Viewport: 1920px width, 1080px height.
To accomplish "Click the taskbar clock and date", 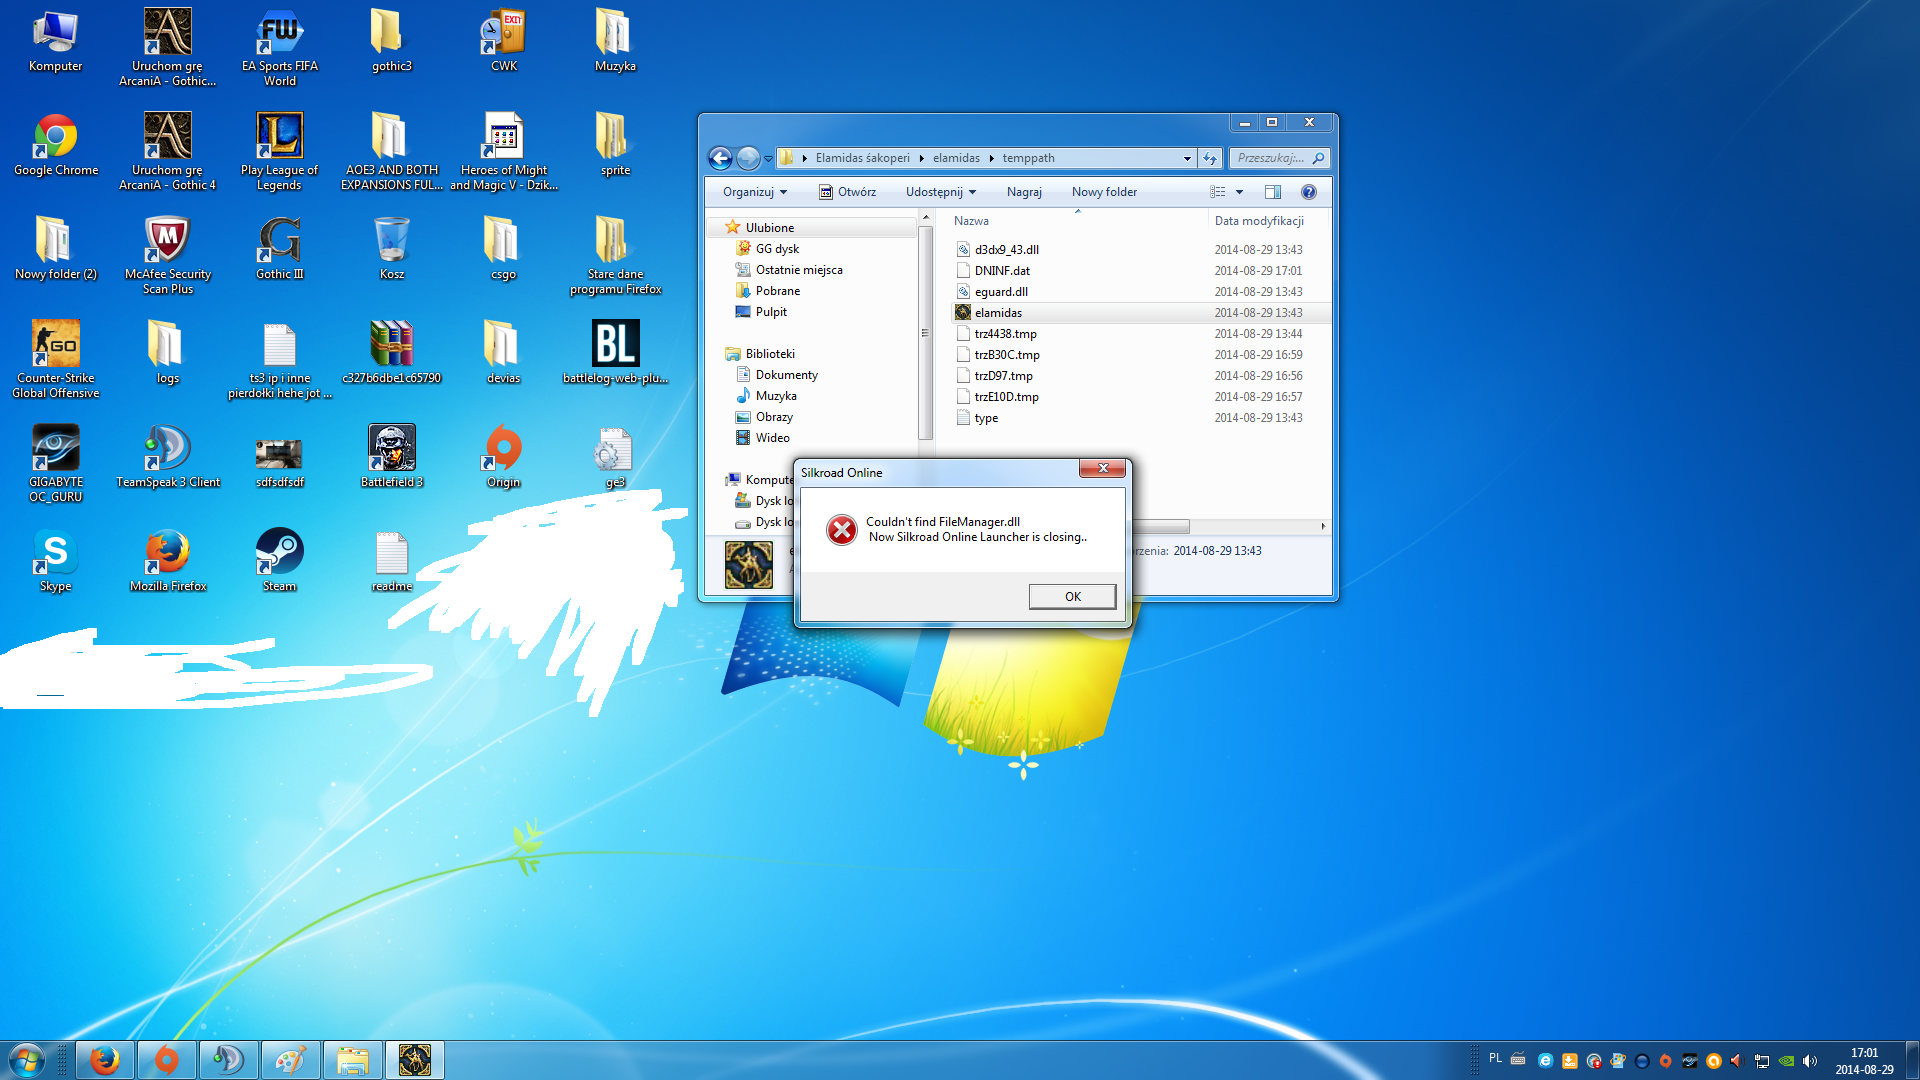I will tap(1864, 1061).
